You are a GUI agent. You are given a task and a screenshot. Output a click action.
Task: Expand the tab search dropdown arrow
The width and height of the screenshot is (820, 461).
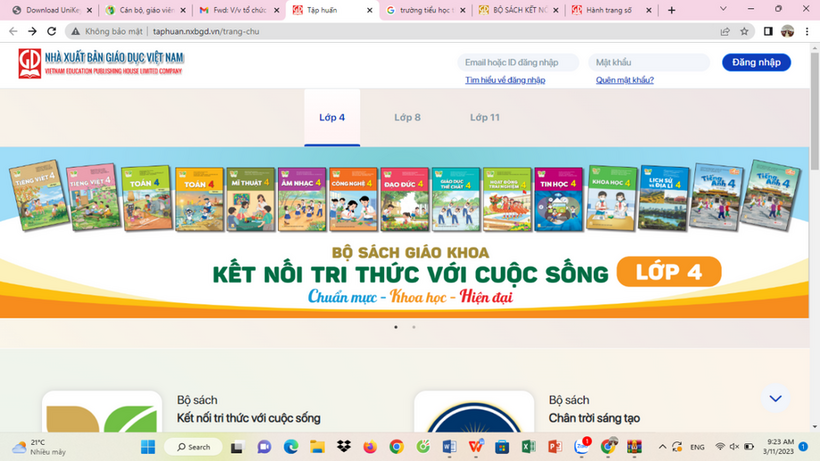pyautogui.click(x=723, y=9)
